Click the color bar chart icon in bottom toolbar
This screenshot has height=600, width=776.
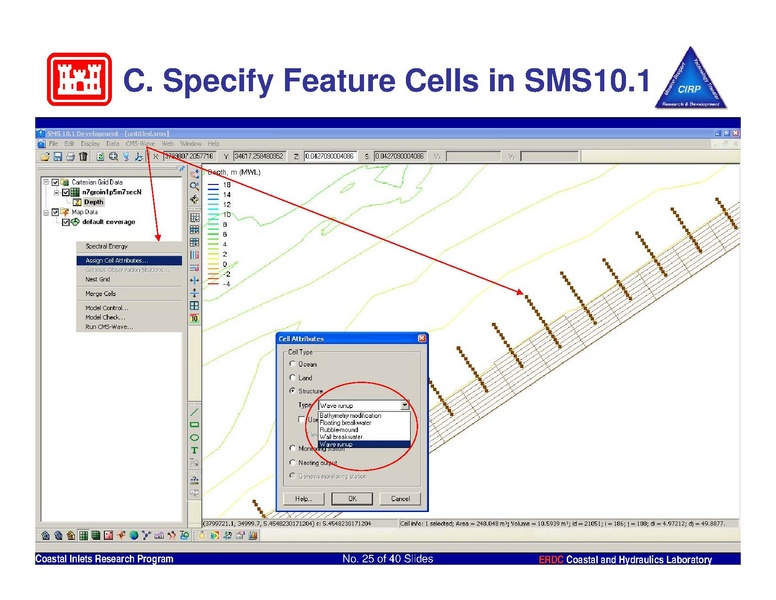point(253,535)
